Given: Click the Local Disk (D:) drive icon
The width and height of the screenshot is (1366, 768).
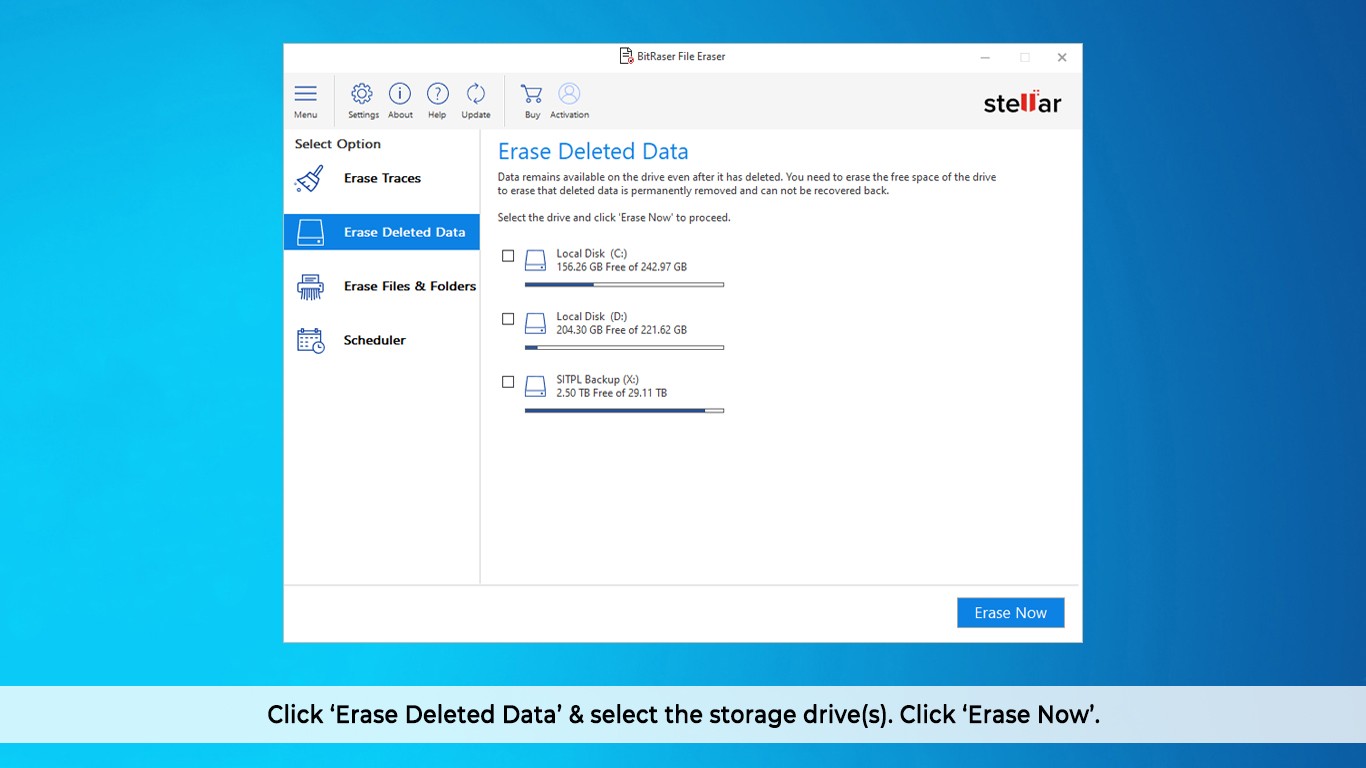Looking at the screenshot, I should pos(536,324).
